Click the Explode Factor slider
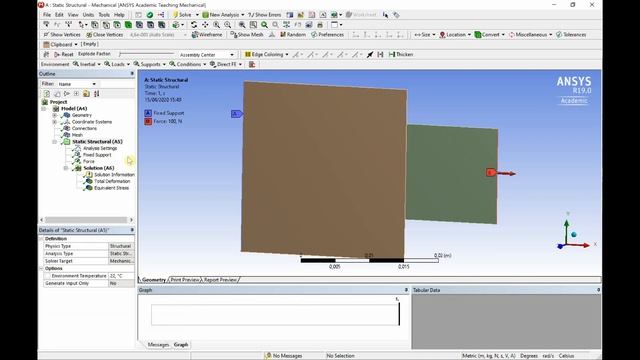This screenshot has height=360, width=640. [x=147, y=54]
